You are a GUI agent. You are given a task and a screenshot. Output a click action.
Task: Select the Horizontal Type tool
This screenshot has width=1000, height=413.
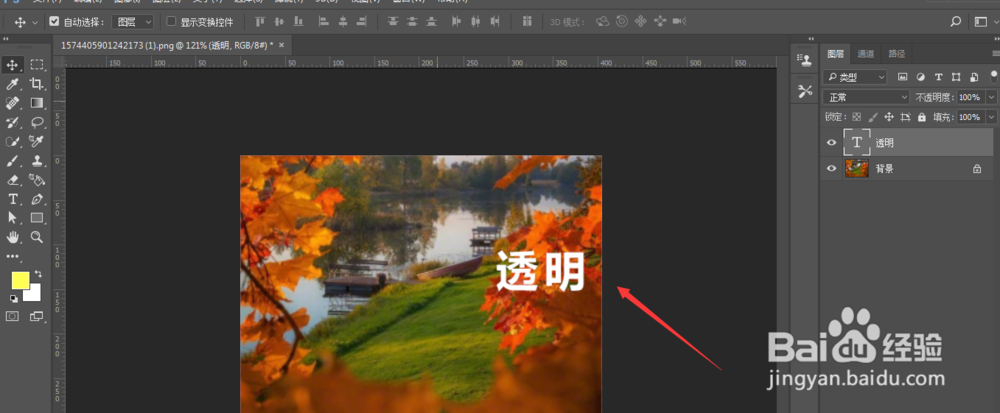pyautogui.click(x=12, y=199)
